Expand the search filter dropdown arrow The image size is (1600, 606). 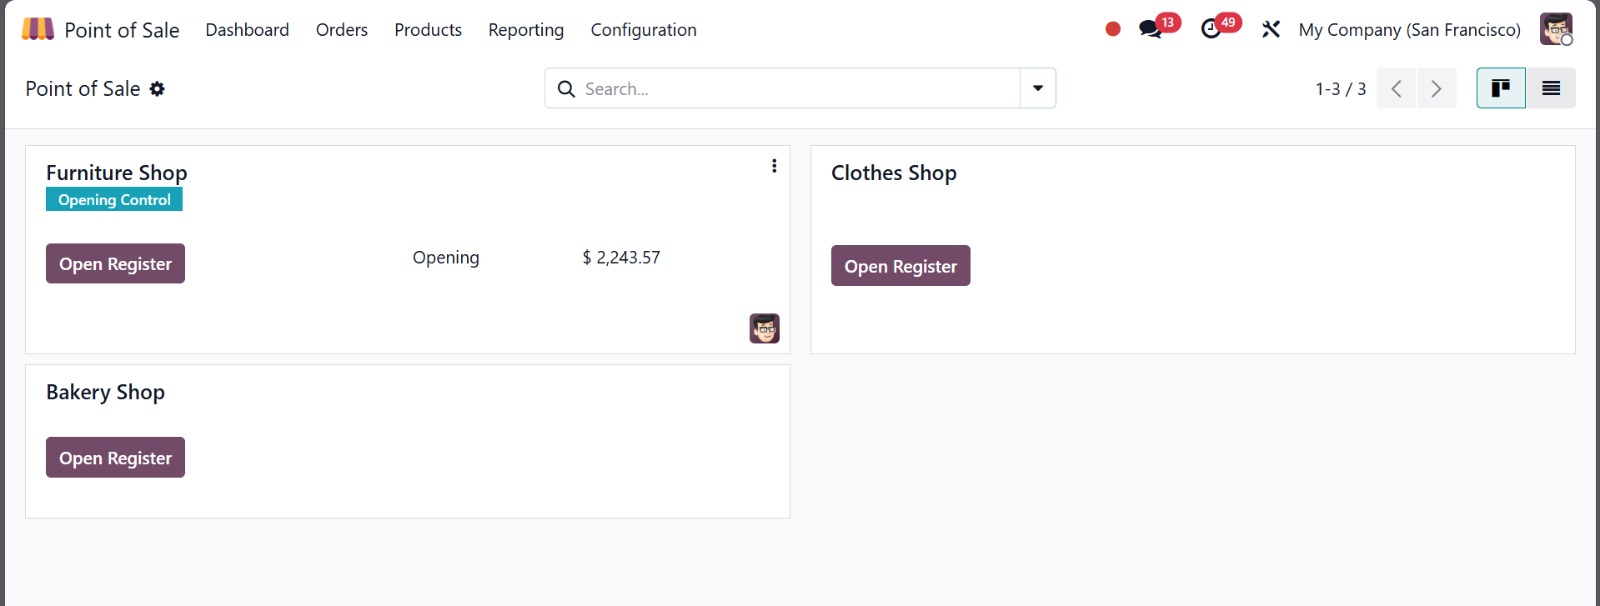1038,88
